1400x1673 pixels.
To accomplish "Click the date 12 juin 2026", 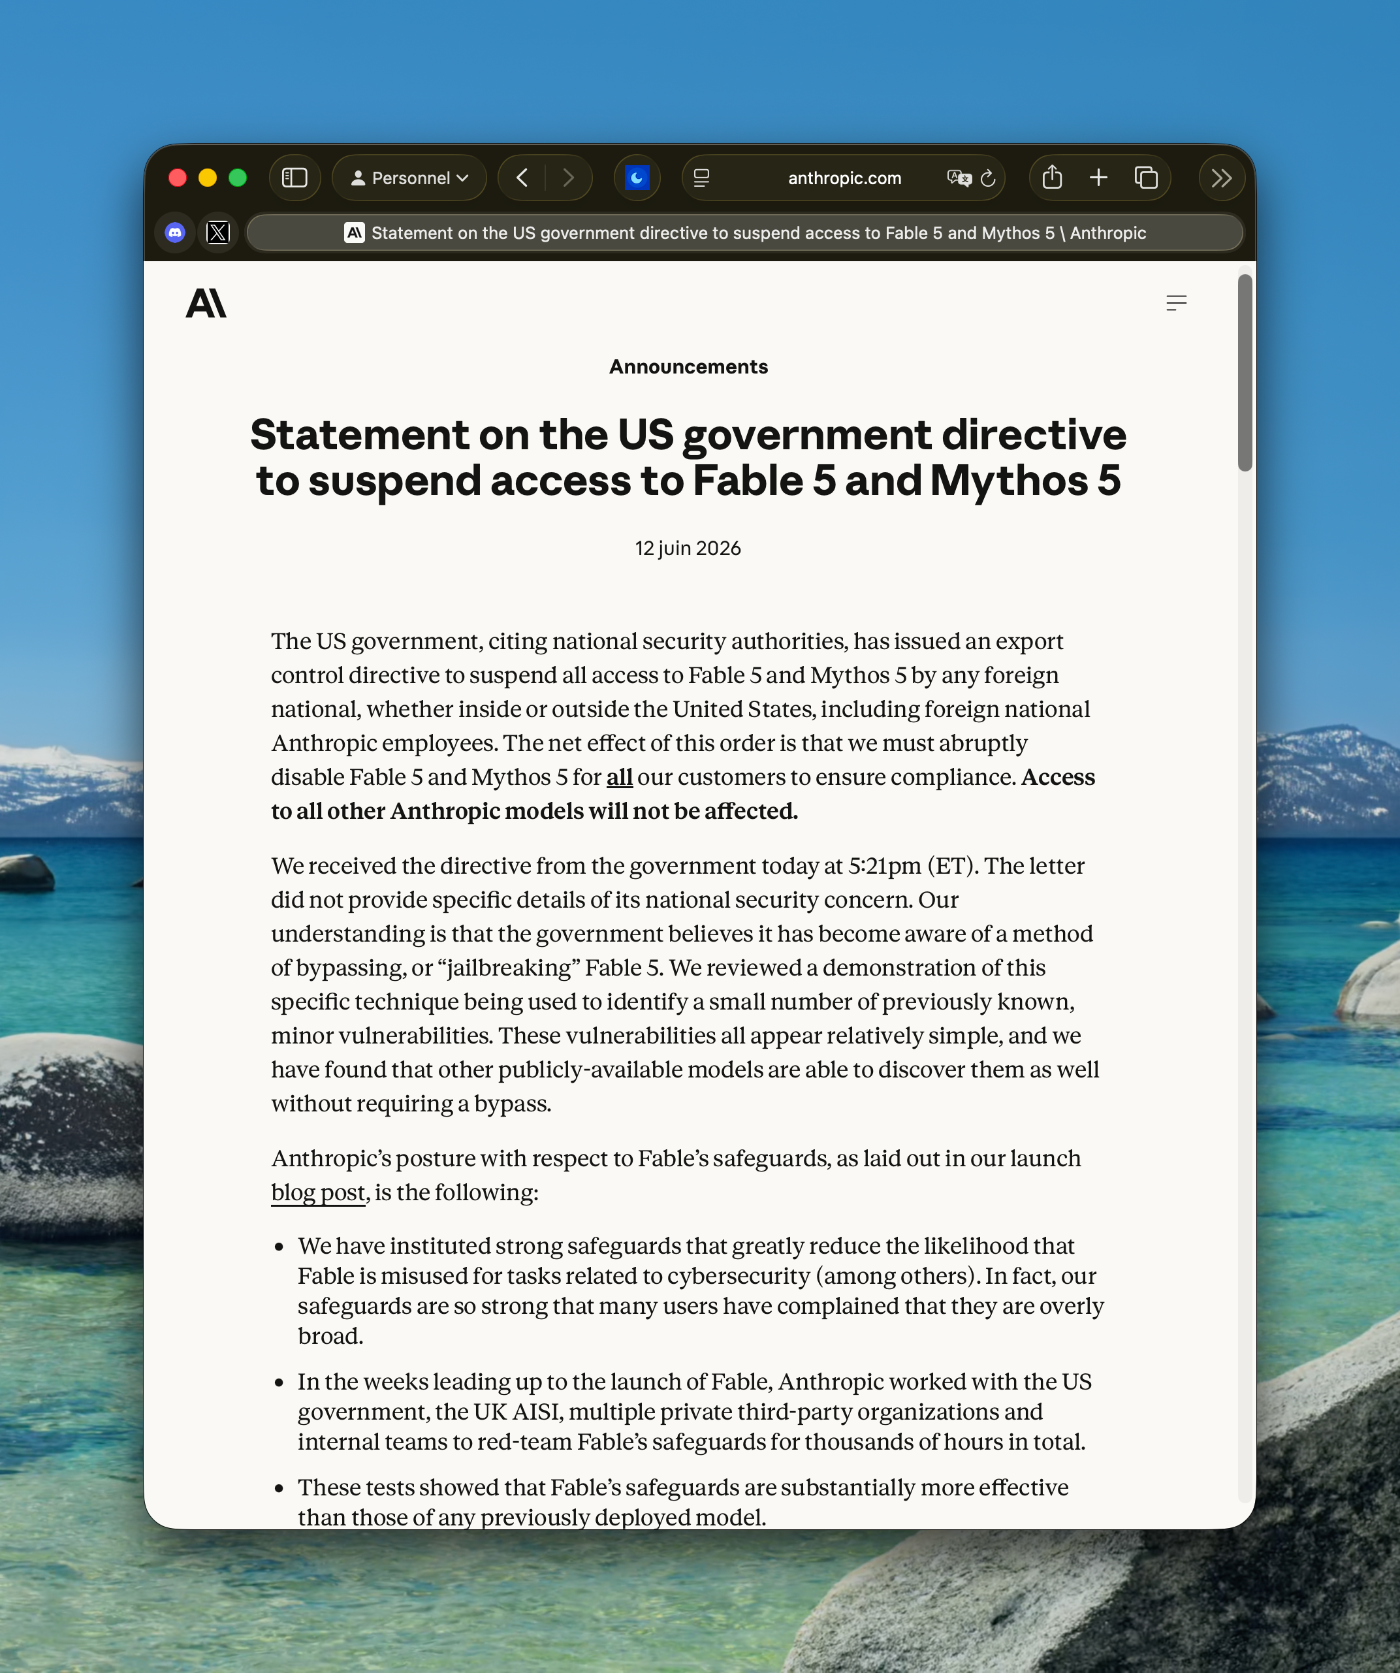I will pyautogui.click(x=688, y=548).
